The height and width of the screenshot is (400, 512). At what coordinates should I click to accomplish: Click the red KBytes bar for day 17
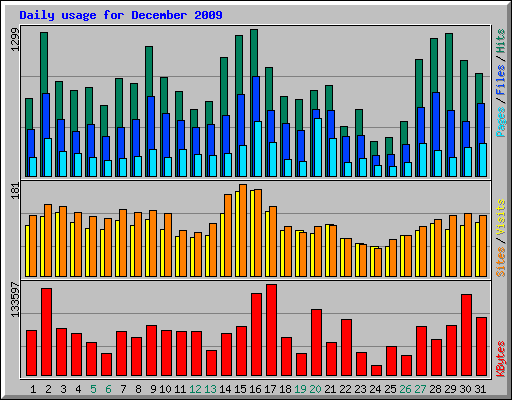[271, 330]
